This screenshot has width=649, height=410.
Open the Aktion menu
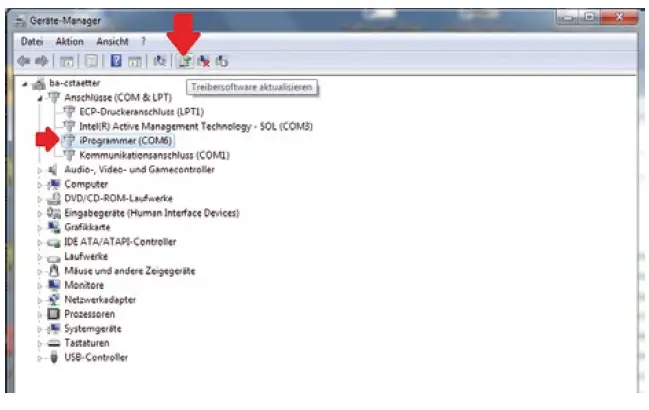(70, 41)
